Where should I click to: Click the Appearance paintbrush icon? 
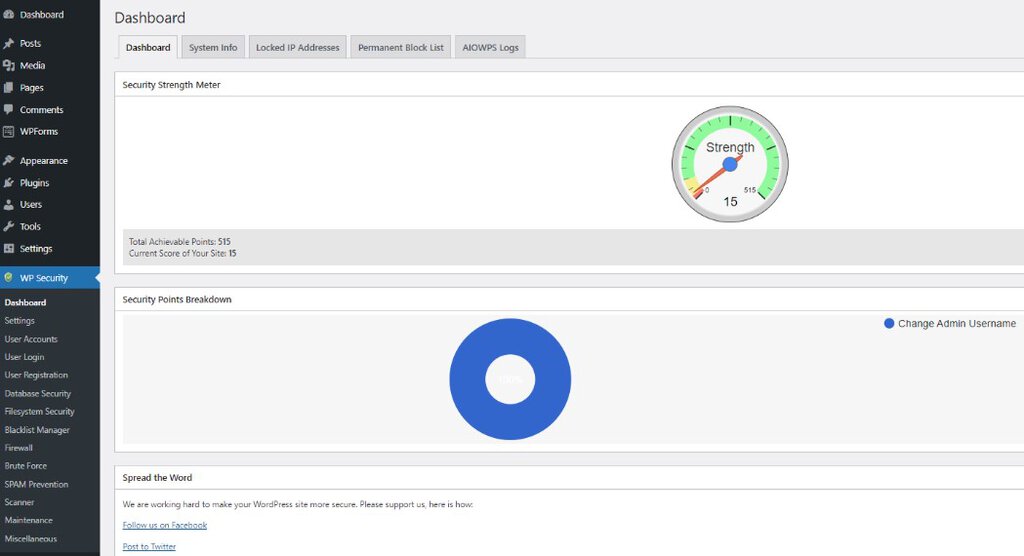(8, 160)
